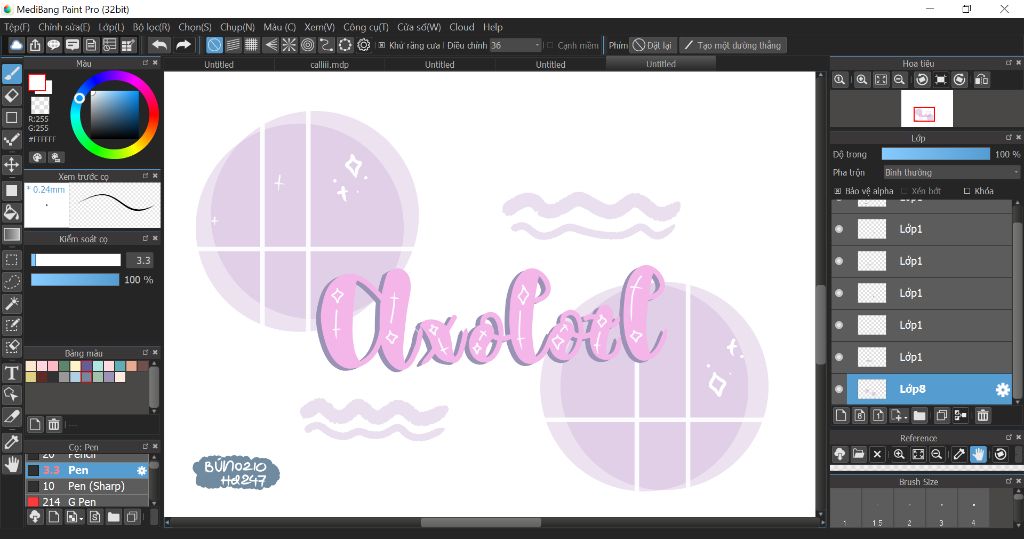Adjust Độ trong layer opacity slider

[x=935, y=154]
